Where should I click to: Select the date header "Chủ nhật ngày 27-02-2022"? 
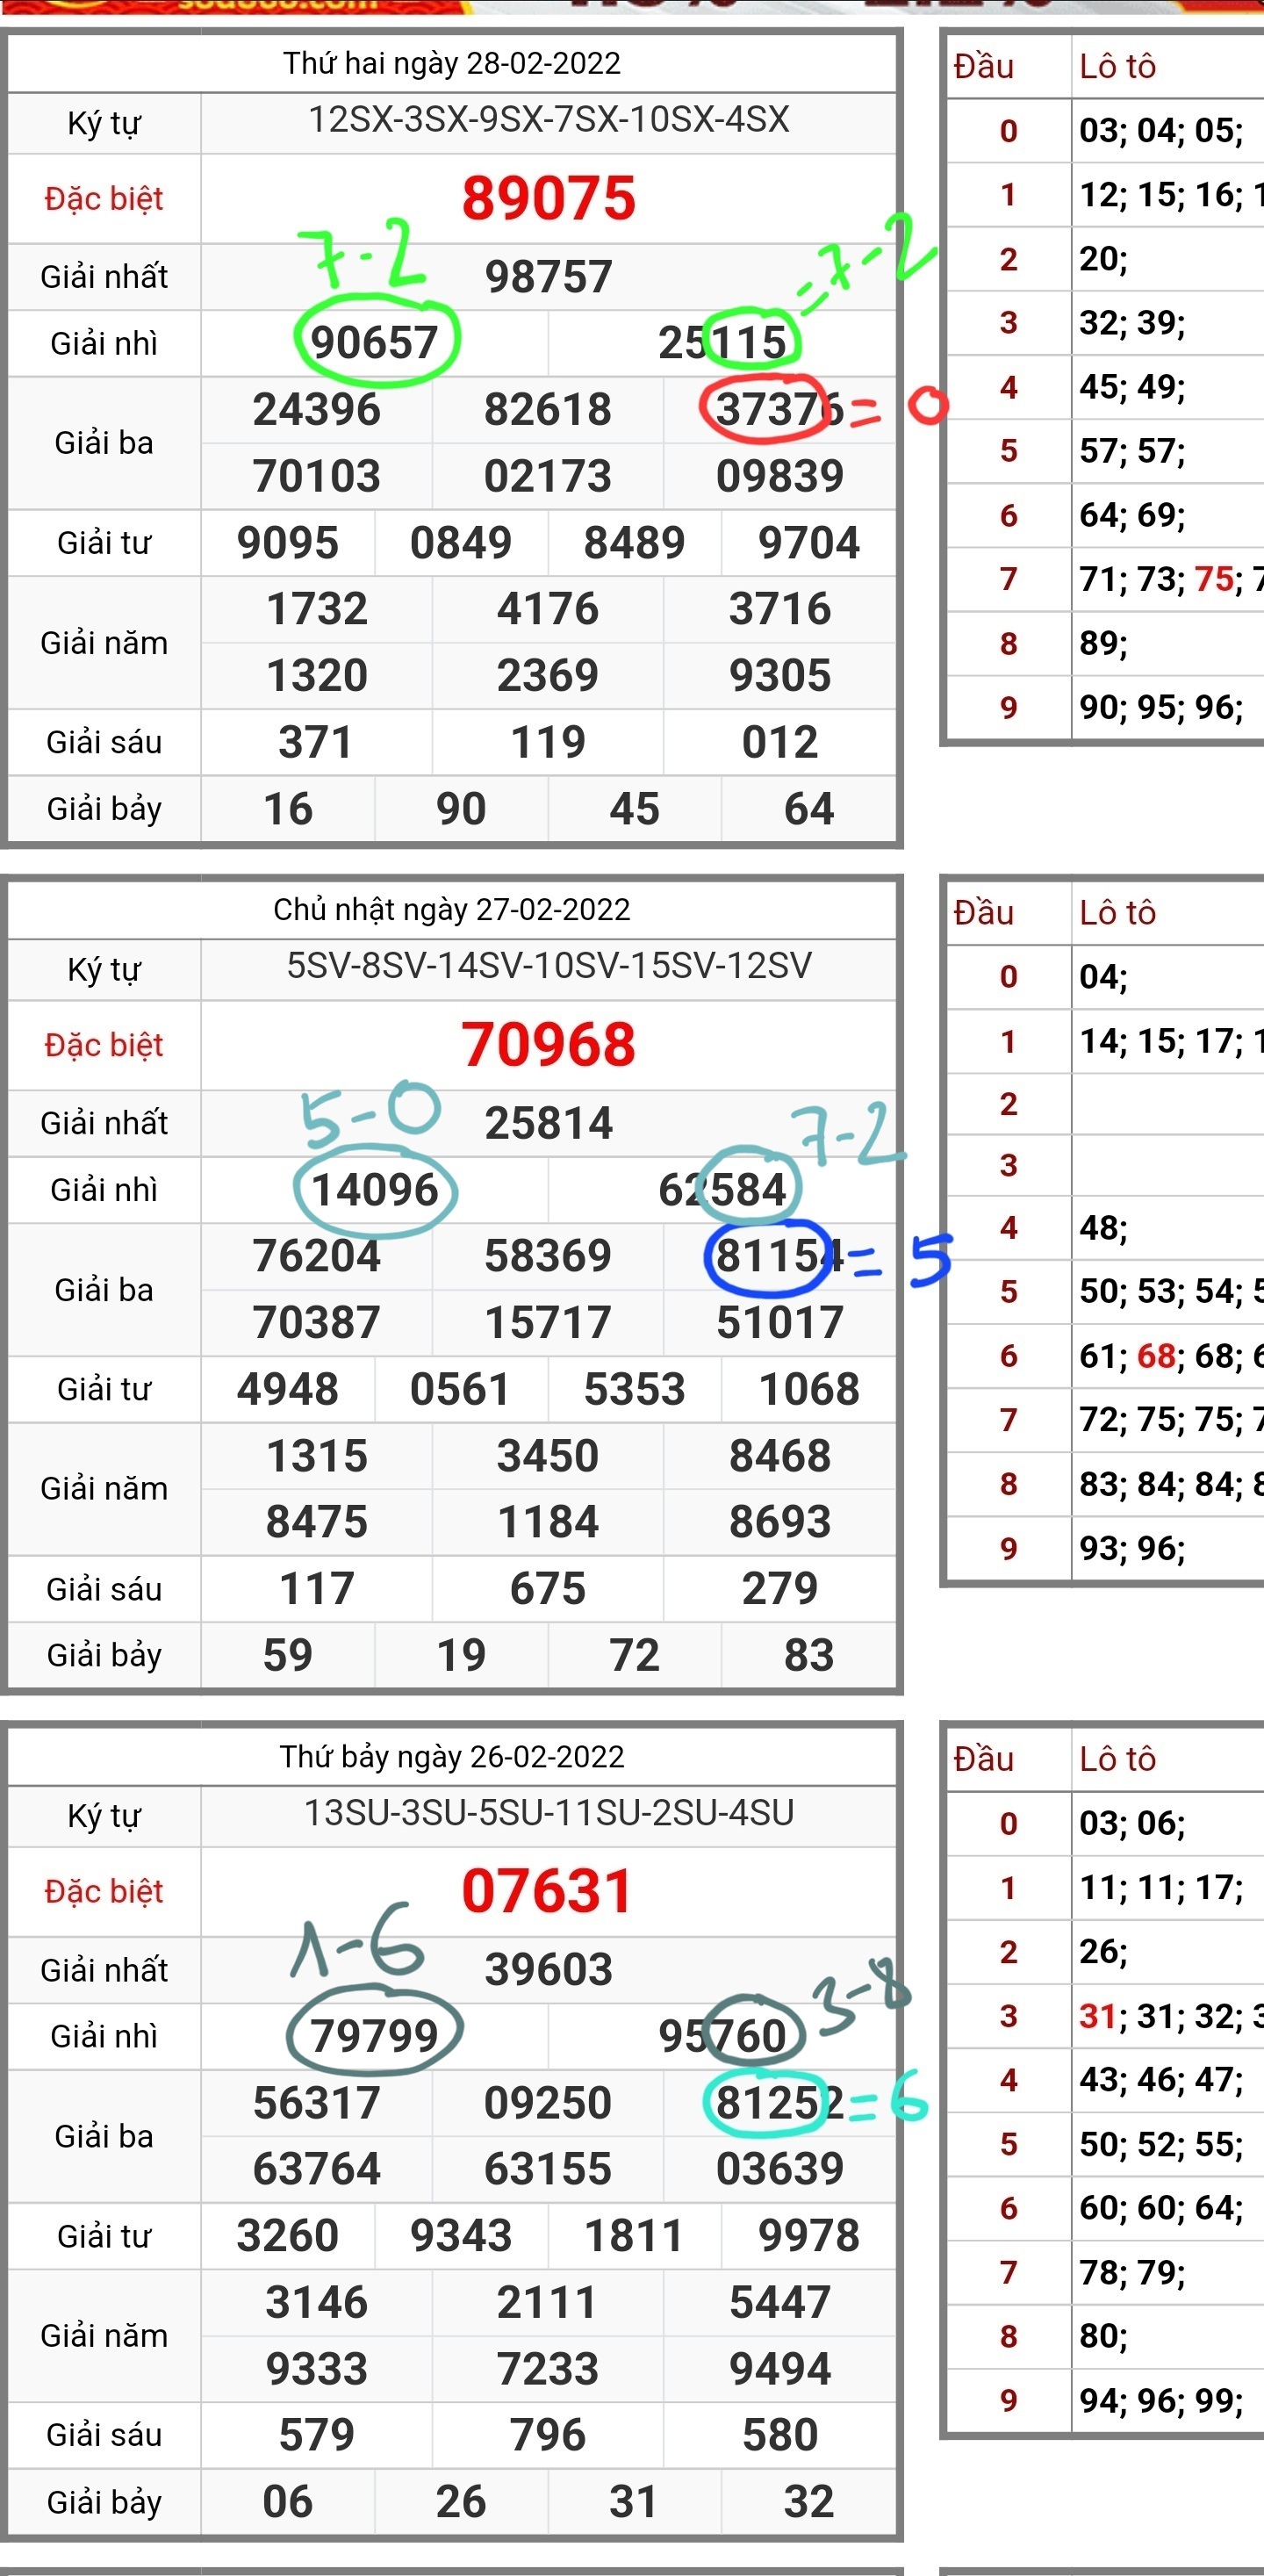pos(452,909)
